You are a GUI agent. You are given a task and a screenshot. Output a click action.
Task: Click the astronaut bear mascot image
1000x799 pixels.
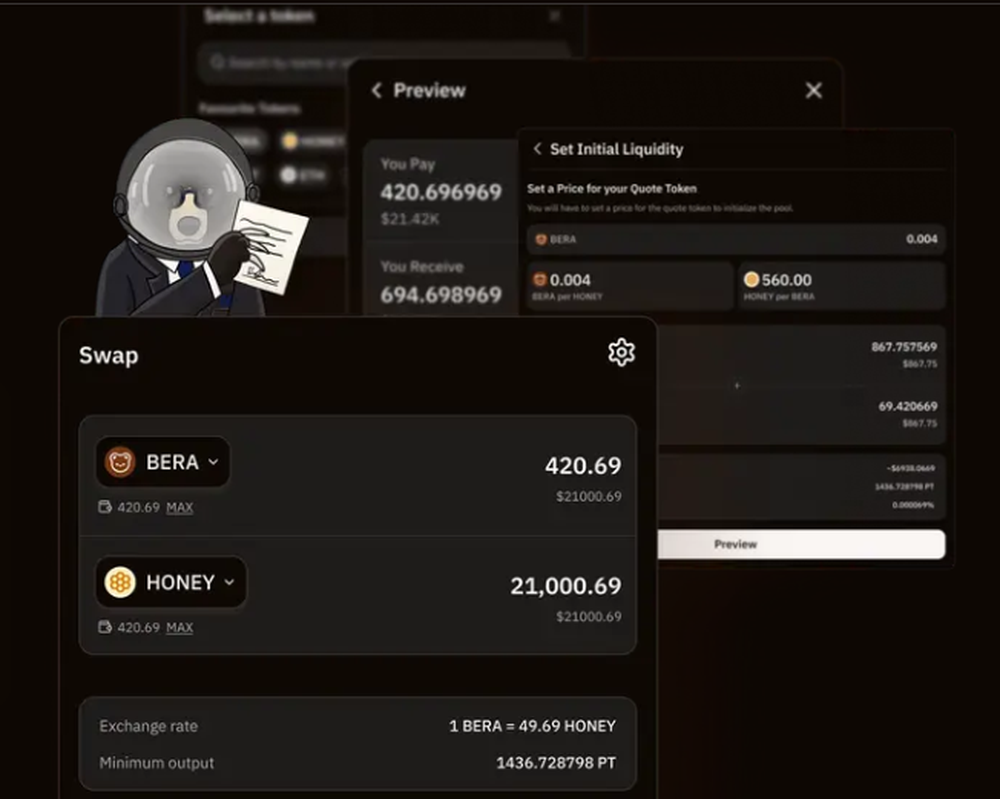pos(201,217)
